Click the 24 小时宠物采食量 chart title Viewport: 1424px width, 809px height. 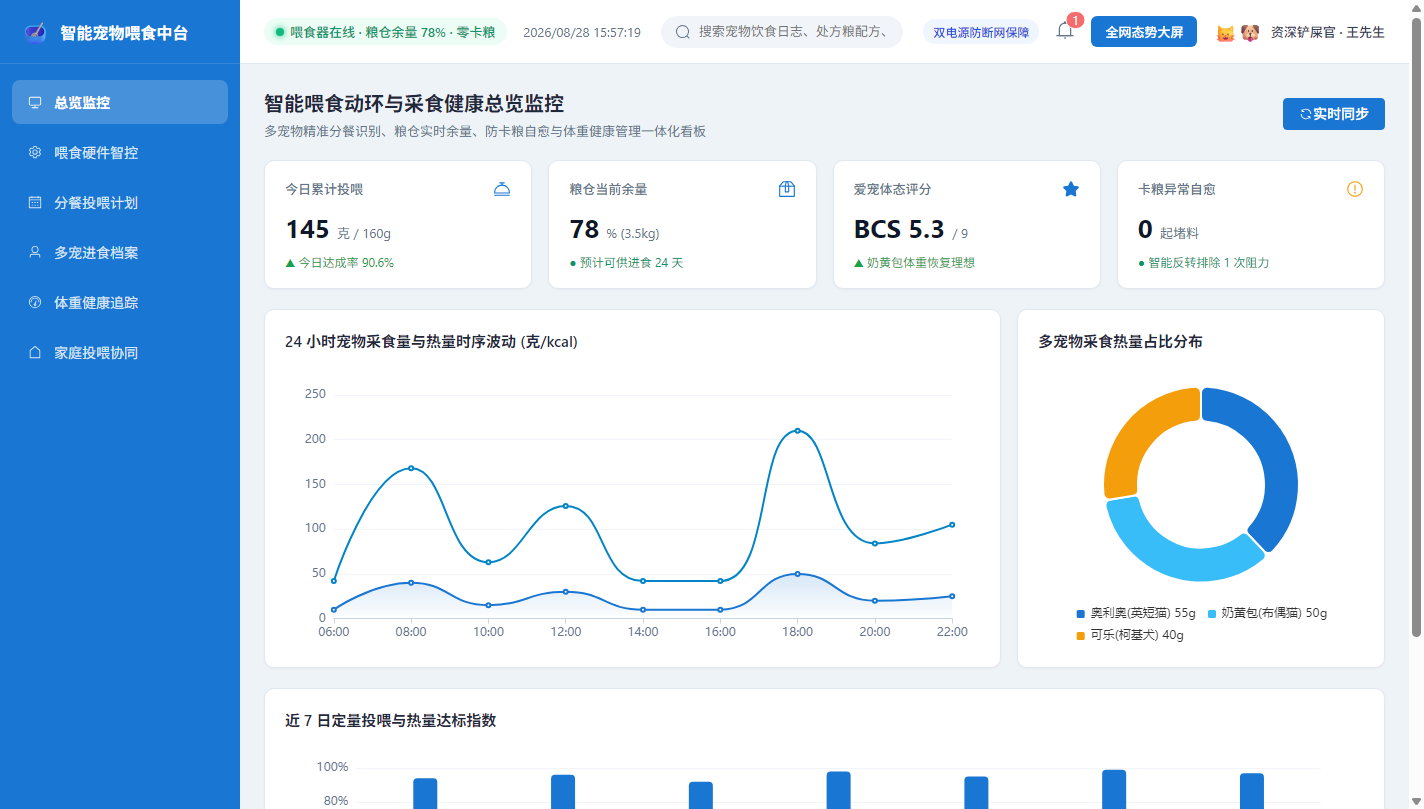431,341
